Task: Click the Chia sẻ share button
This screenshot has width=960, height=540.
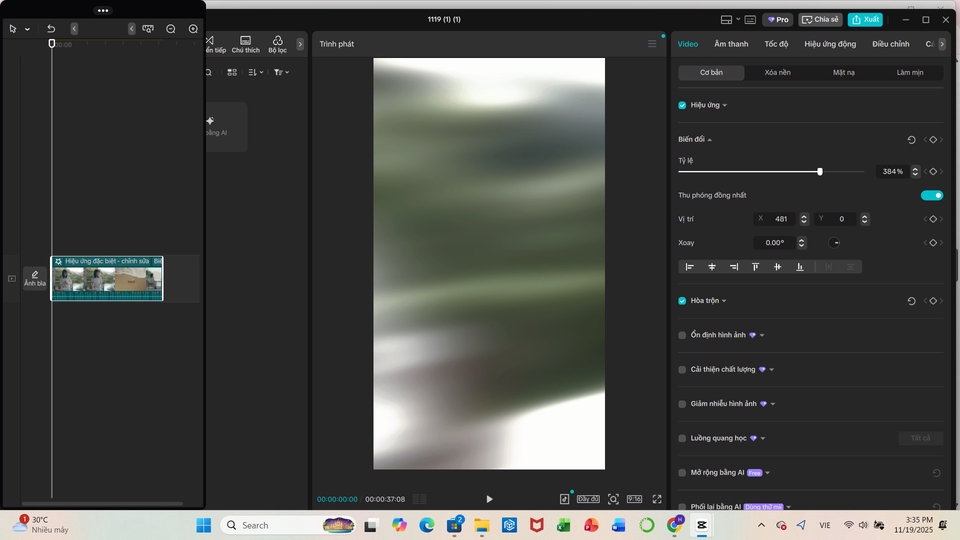Action: click(x=820, y=19)
